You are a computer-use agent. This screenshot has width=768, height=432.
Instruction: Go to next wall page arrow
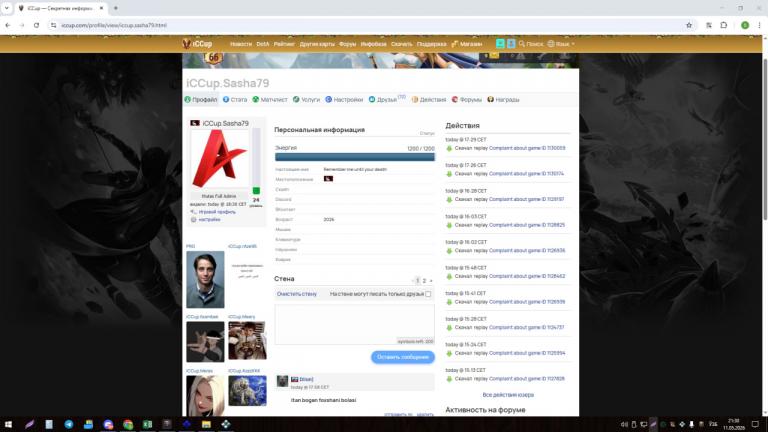(431, 281)
